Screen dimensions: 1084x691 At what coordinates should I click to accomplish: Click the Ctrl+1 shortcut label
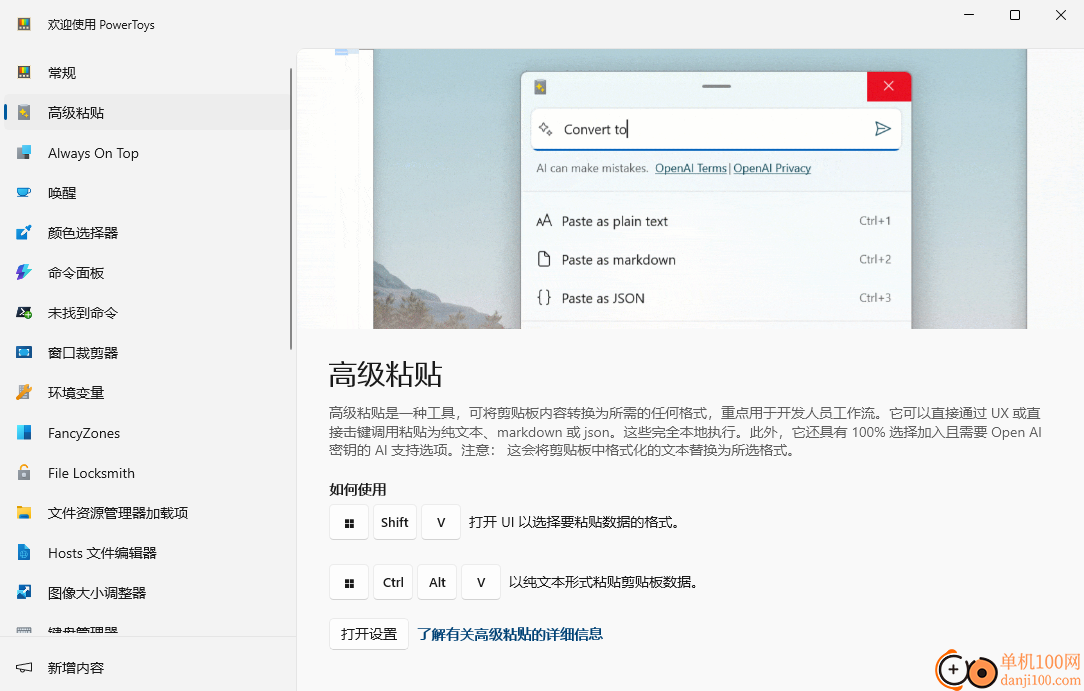(875, 221)
